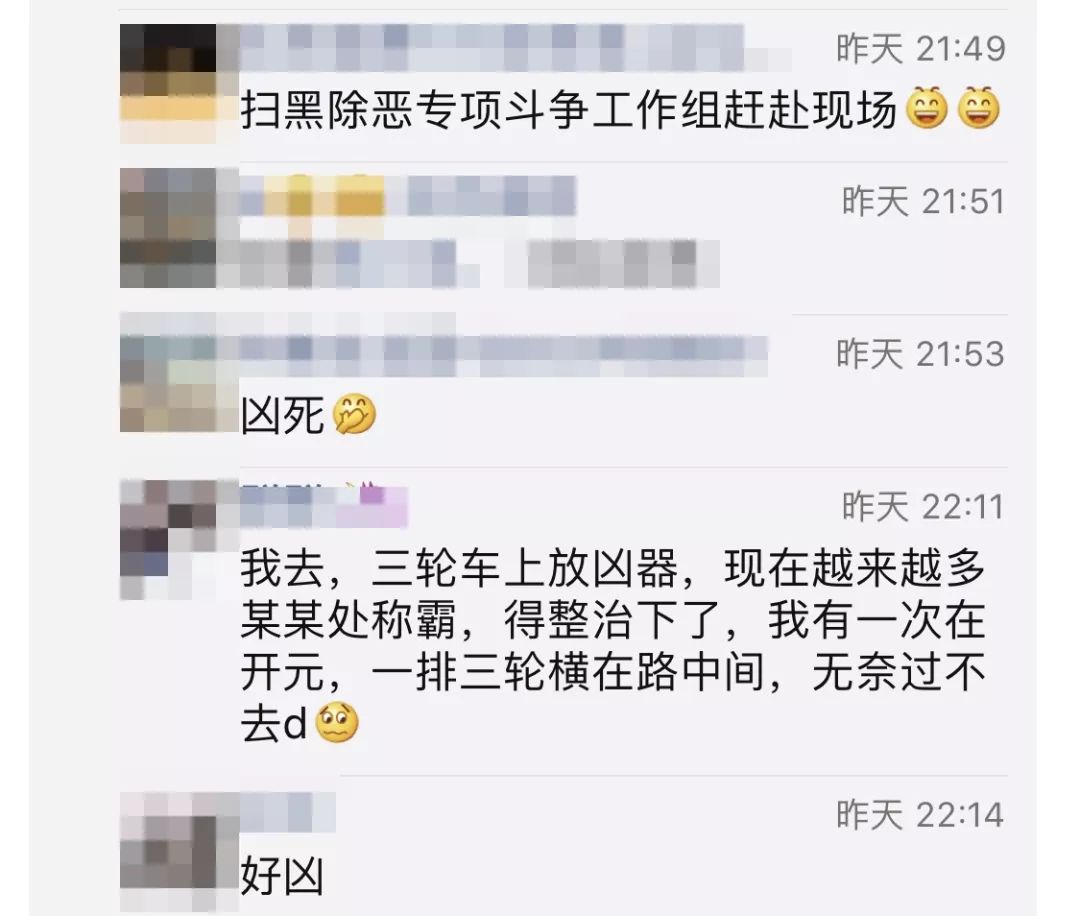Image resolution: width=1080 pixels, height=916 pixels.
Task: Click the first grinning emoji after 赶赴现场
Action: coord(926,109)
